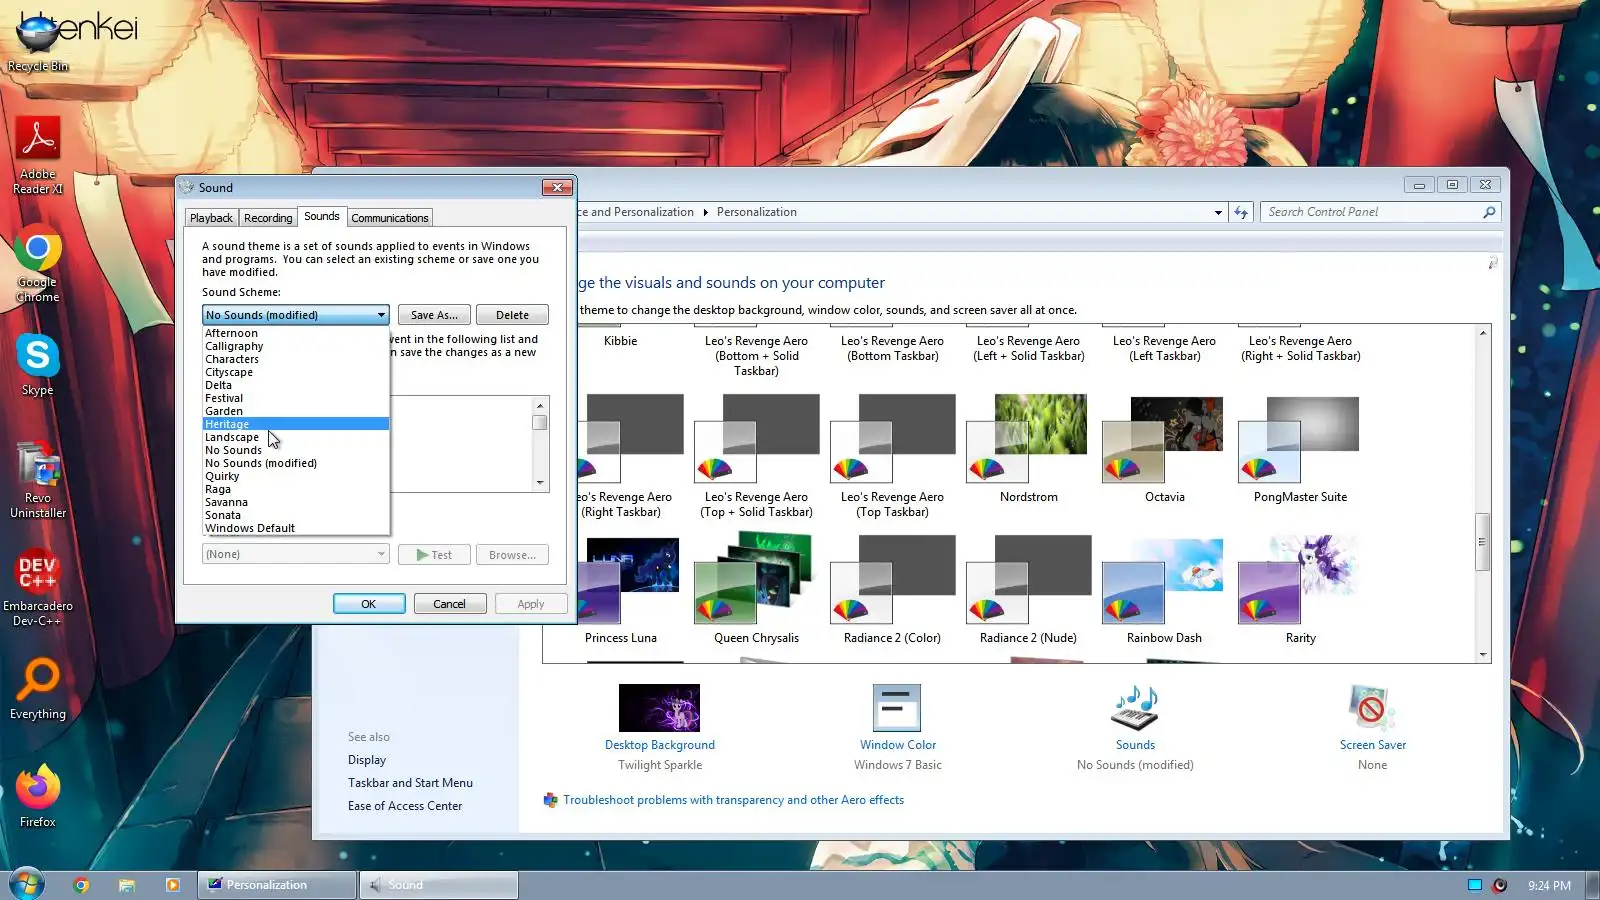This screenshot has width=1600, height=900.
Task: Select the Nordstrom theme thumbnail
Action: point(1028,449)
